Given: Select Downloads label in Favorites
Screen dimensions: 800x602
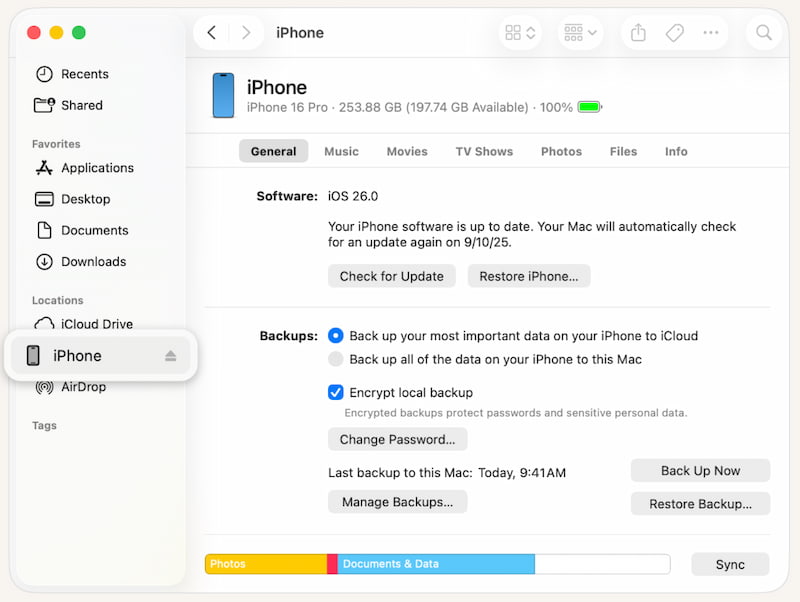Looking at the screenshot, I should tap(93, 261).
